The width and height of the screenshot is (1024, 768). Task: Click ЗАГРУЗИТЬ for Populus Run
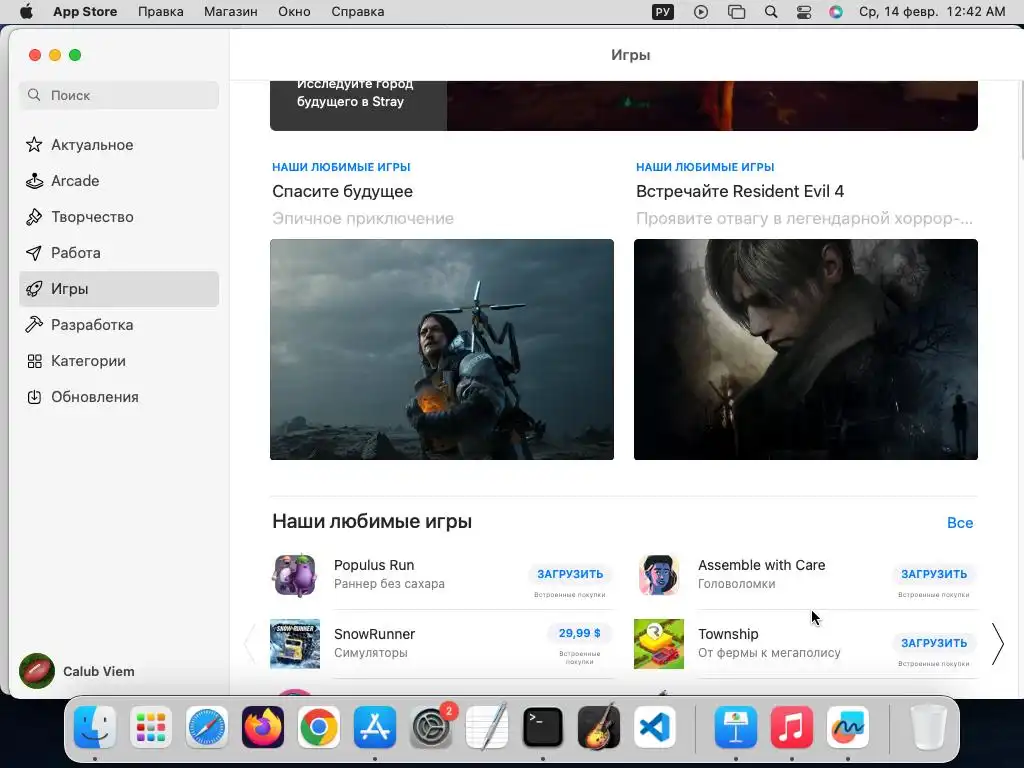pyautogui.click(x=570, y=574)
